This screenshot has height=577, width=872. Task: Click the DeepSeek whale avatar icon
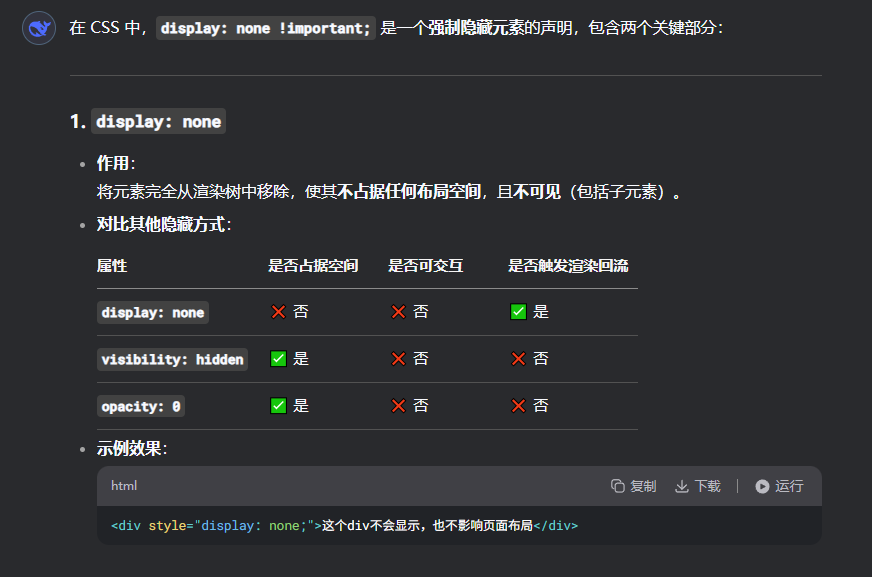click(x=39, y=29)
